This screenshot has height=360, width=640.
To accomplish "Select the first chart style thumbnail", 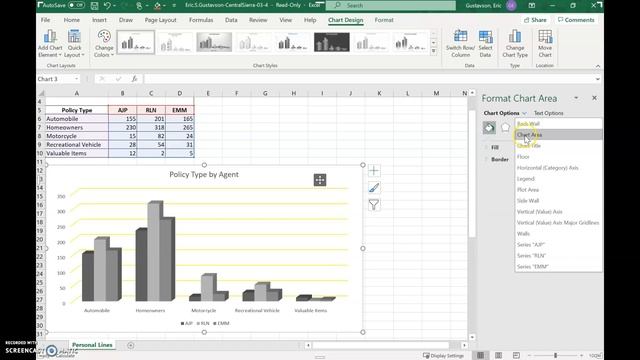I will point(136,42).
